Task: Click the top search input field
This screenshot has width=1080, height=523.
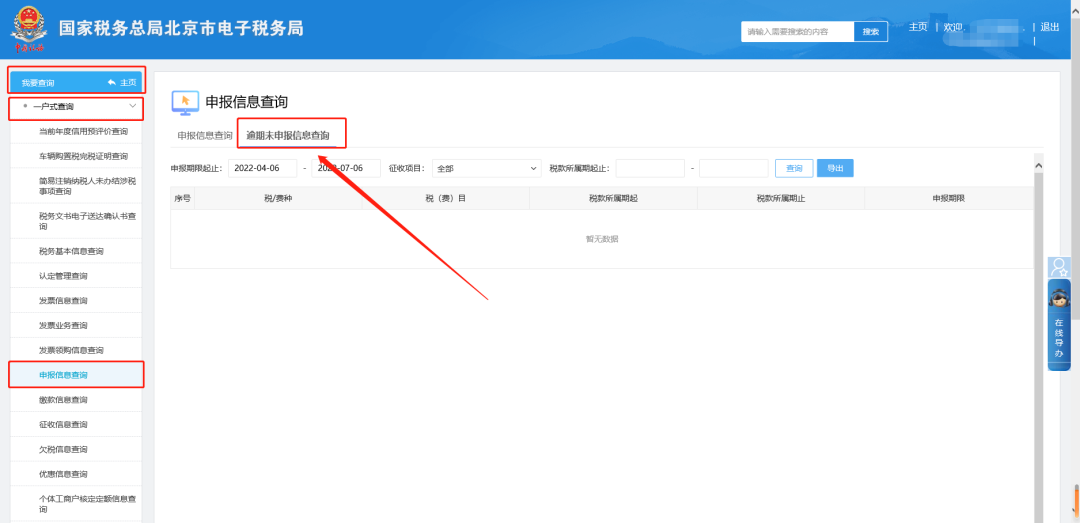Action: (797, 32)
